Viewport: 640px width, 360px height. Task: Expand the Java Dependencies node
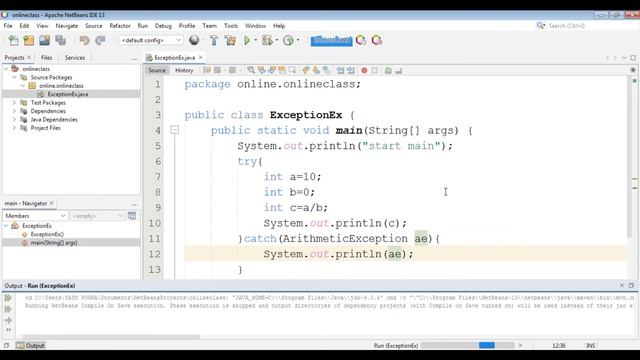tap(14, 120)
